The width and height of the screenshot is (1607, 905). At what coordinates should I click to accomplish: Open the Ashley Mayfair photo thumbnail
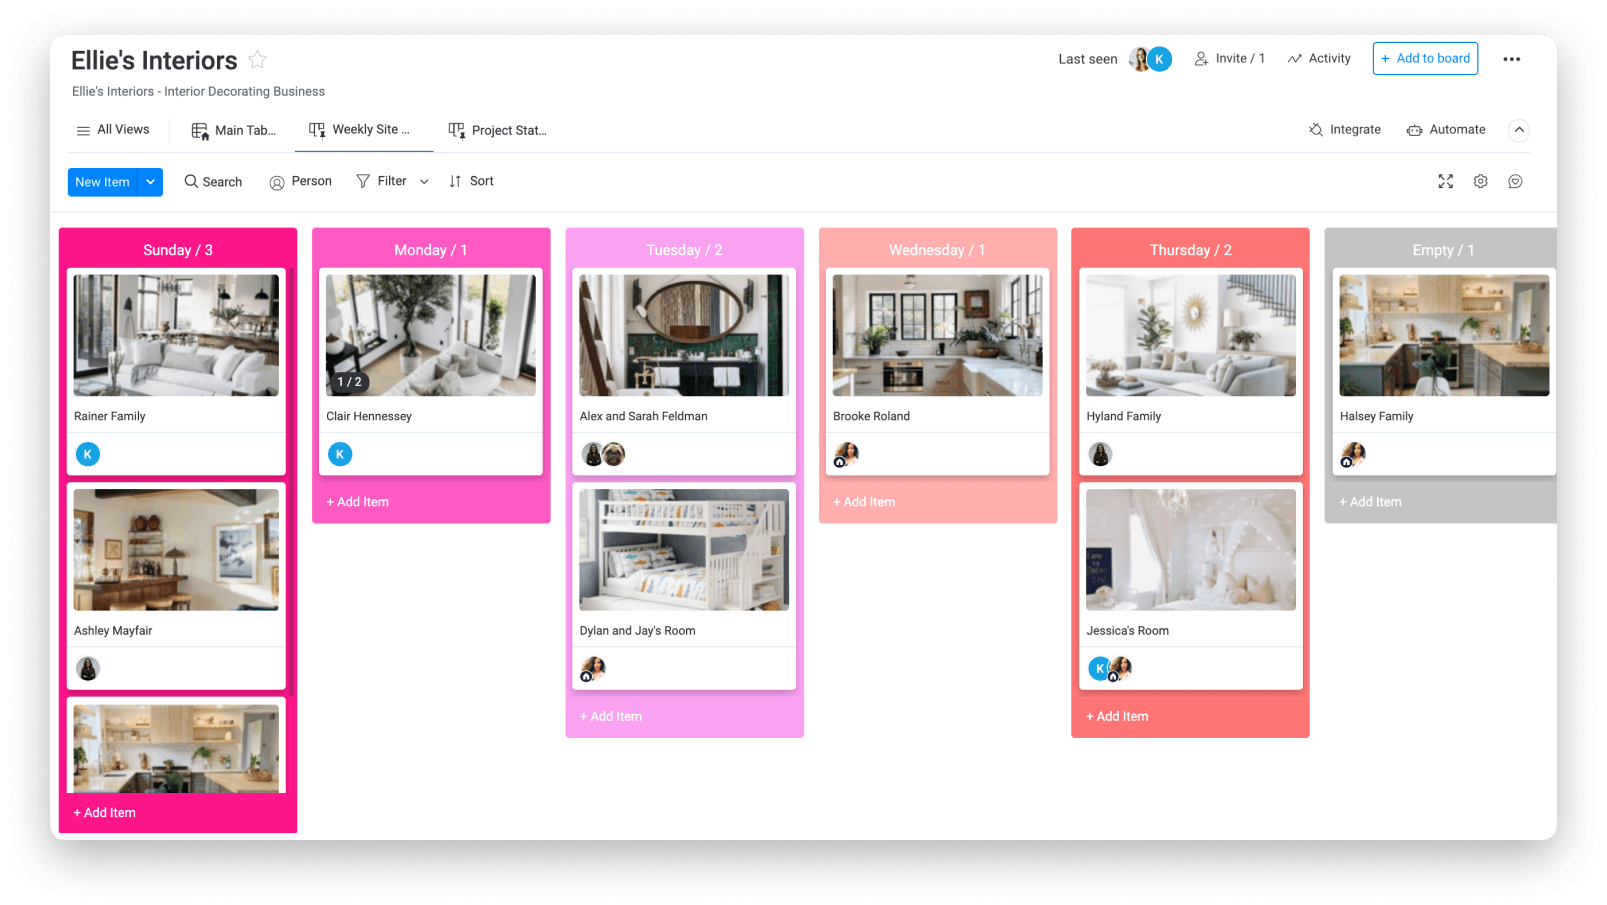coord(176,550)
